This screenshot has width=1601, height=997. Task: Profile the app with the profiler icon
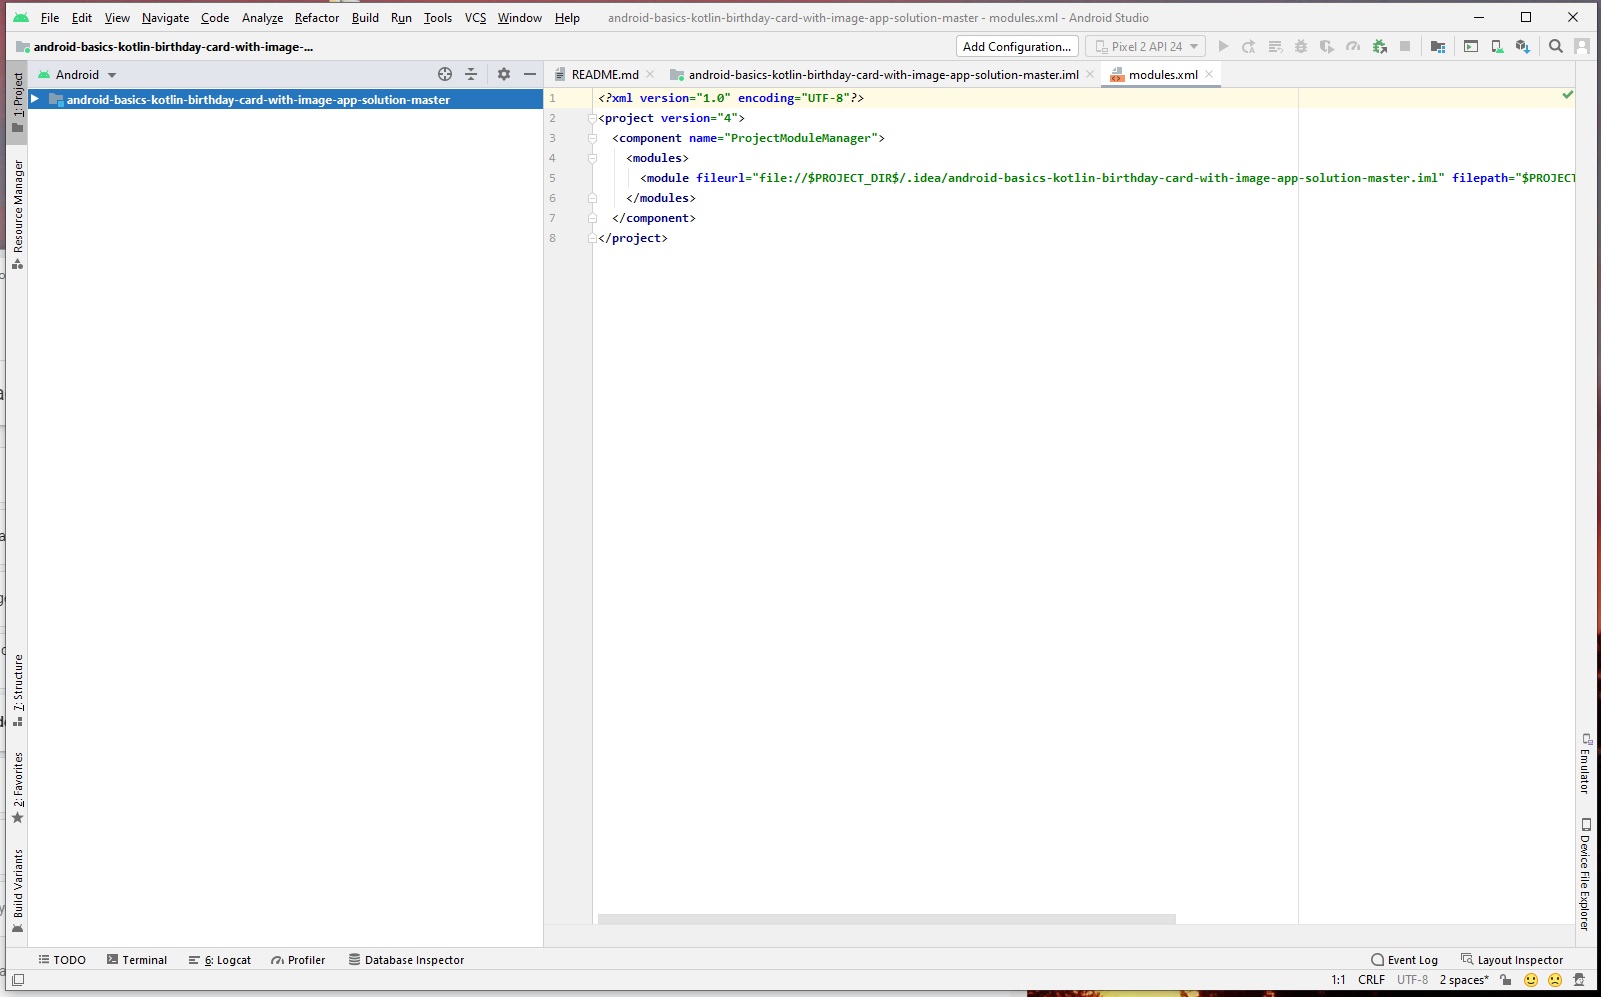1354,47
